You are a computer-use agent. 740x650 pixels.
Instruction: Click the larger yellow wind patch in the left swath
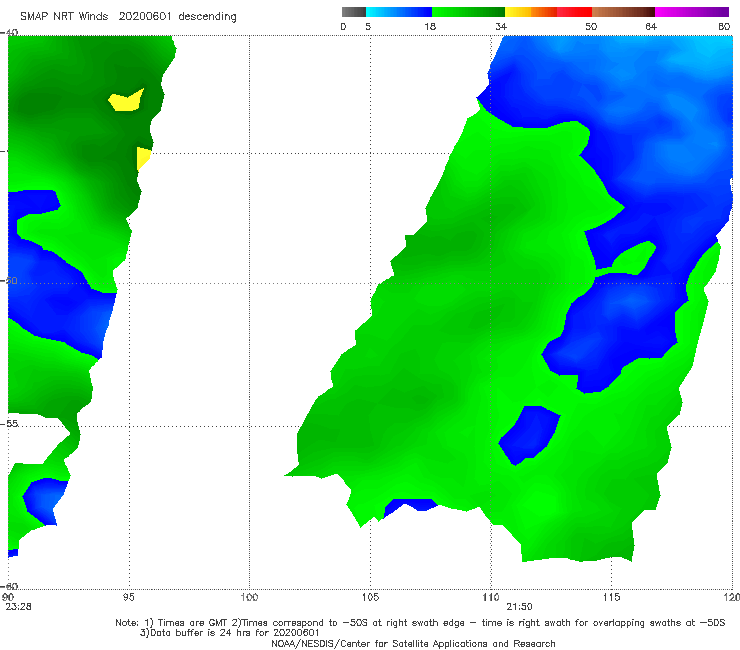[126, 100]
